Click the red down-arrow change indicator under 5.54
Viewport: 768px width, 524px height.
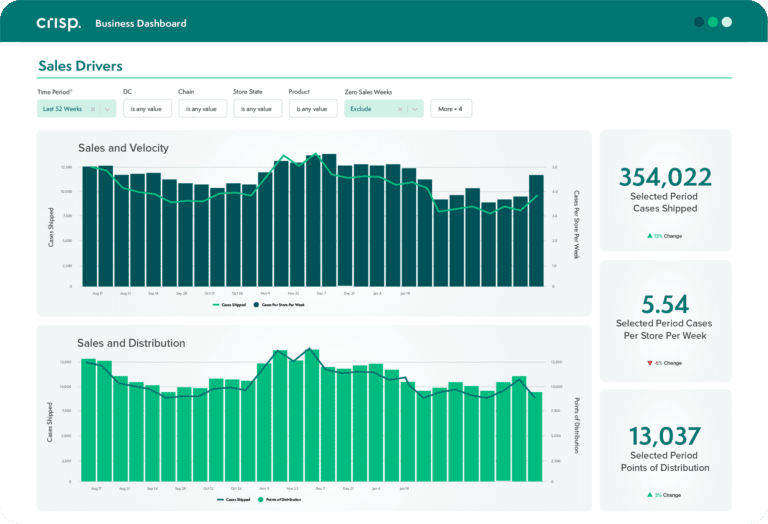(649, 363)
